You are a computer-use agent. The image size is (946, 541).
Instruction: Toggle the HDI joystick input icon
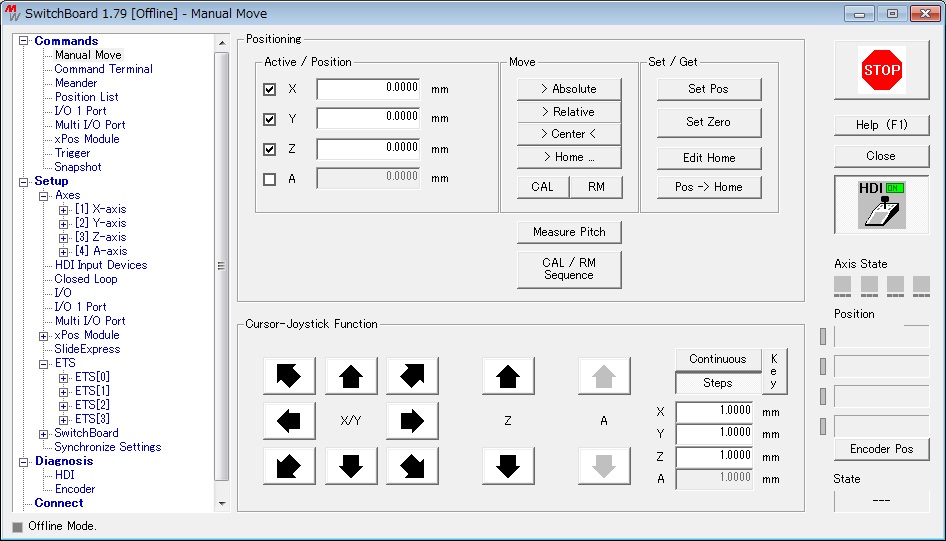pyautogui.click(x=881, y=204)
